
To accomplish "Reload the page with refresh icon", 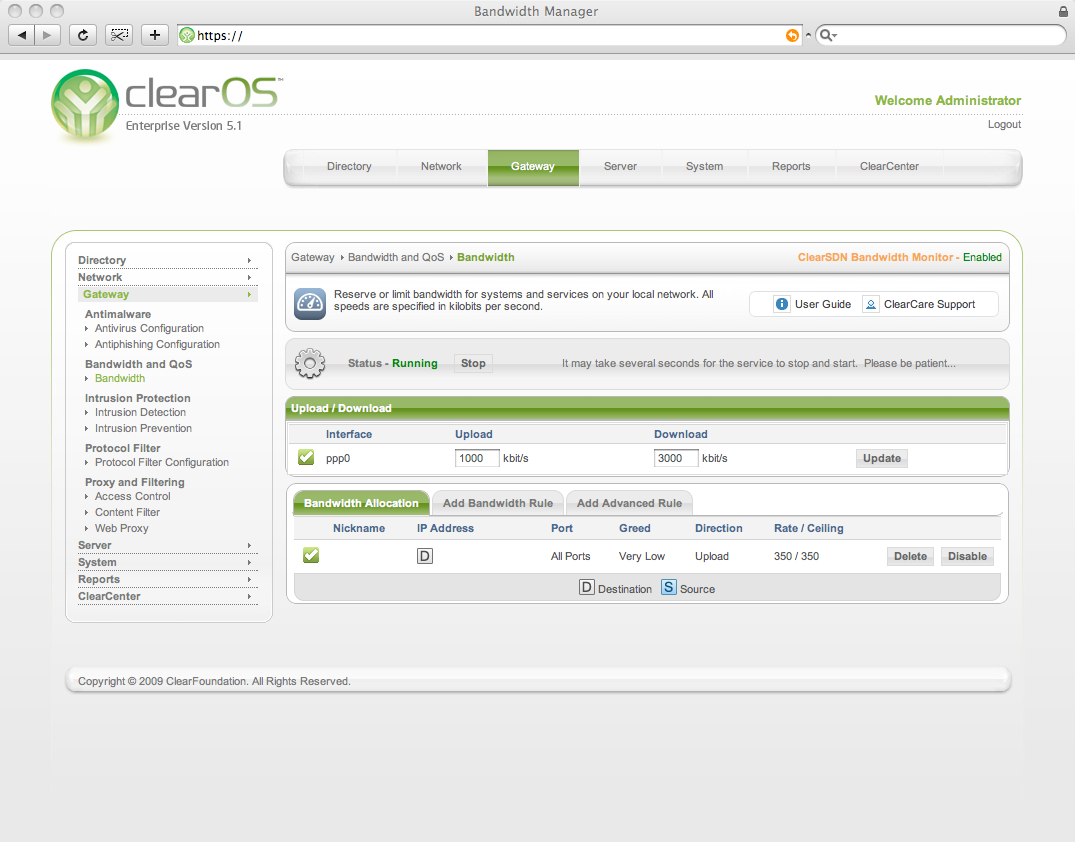I will 83,35.
